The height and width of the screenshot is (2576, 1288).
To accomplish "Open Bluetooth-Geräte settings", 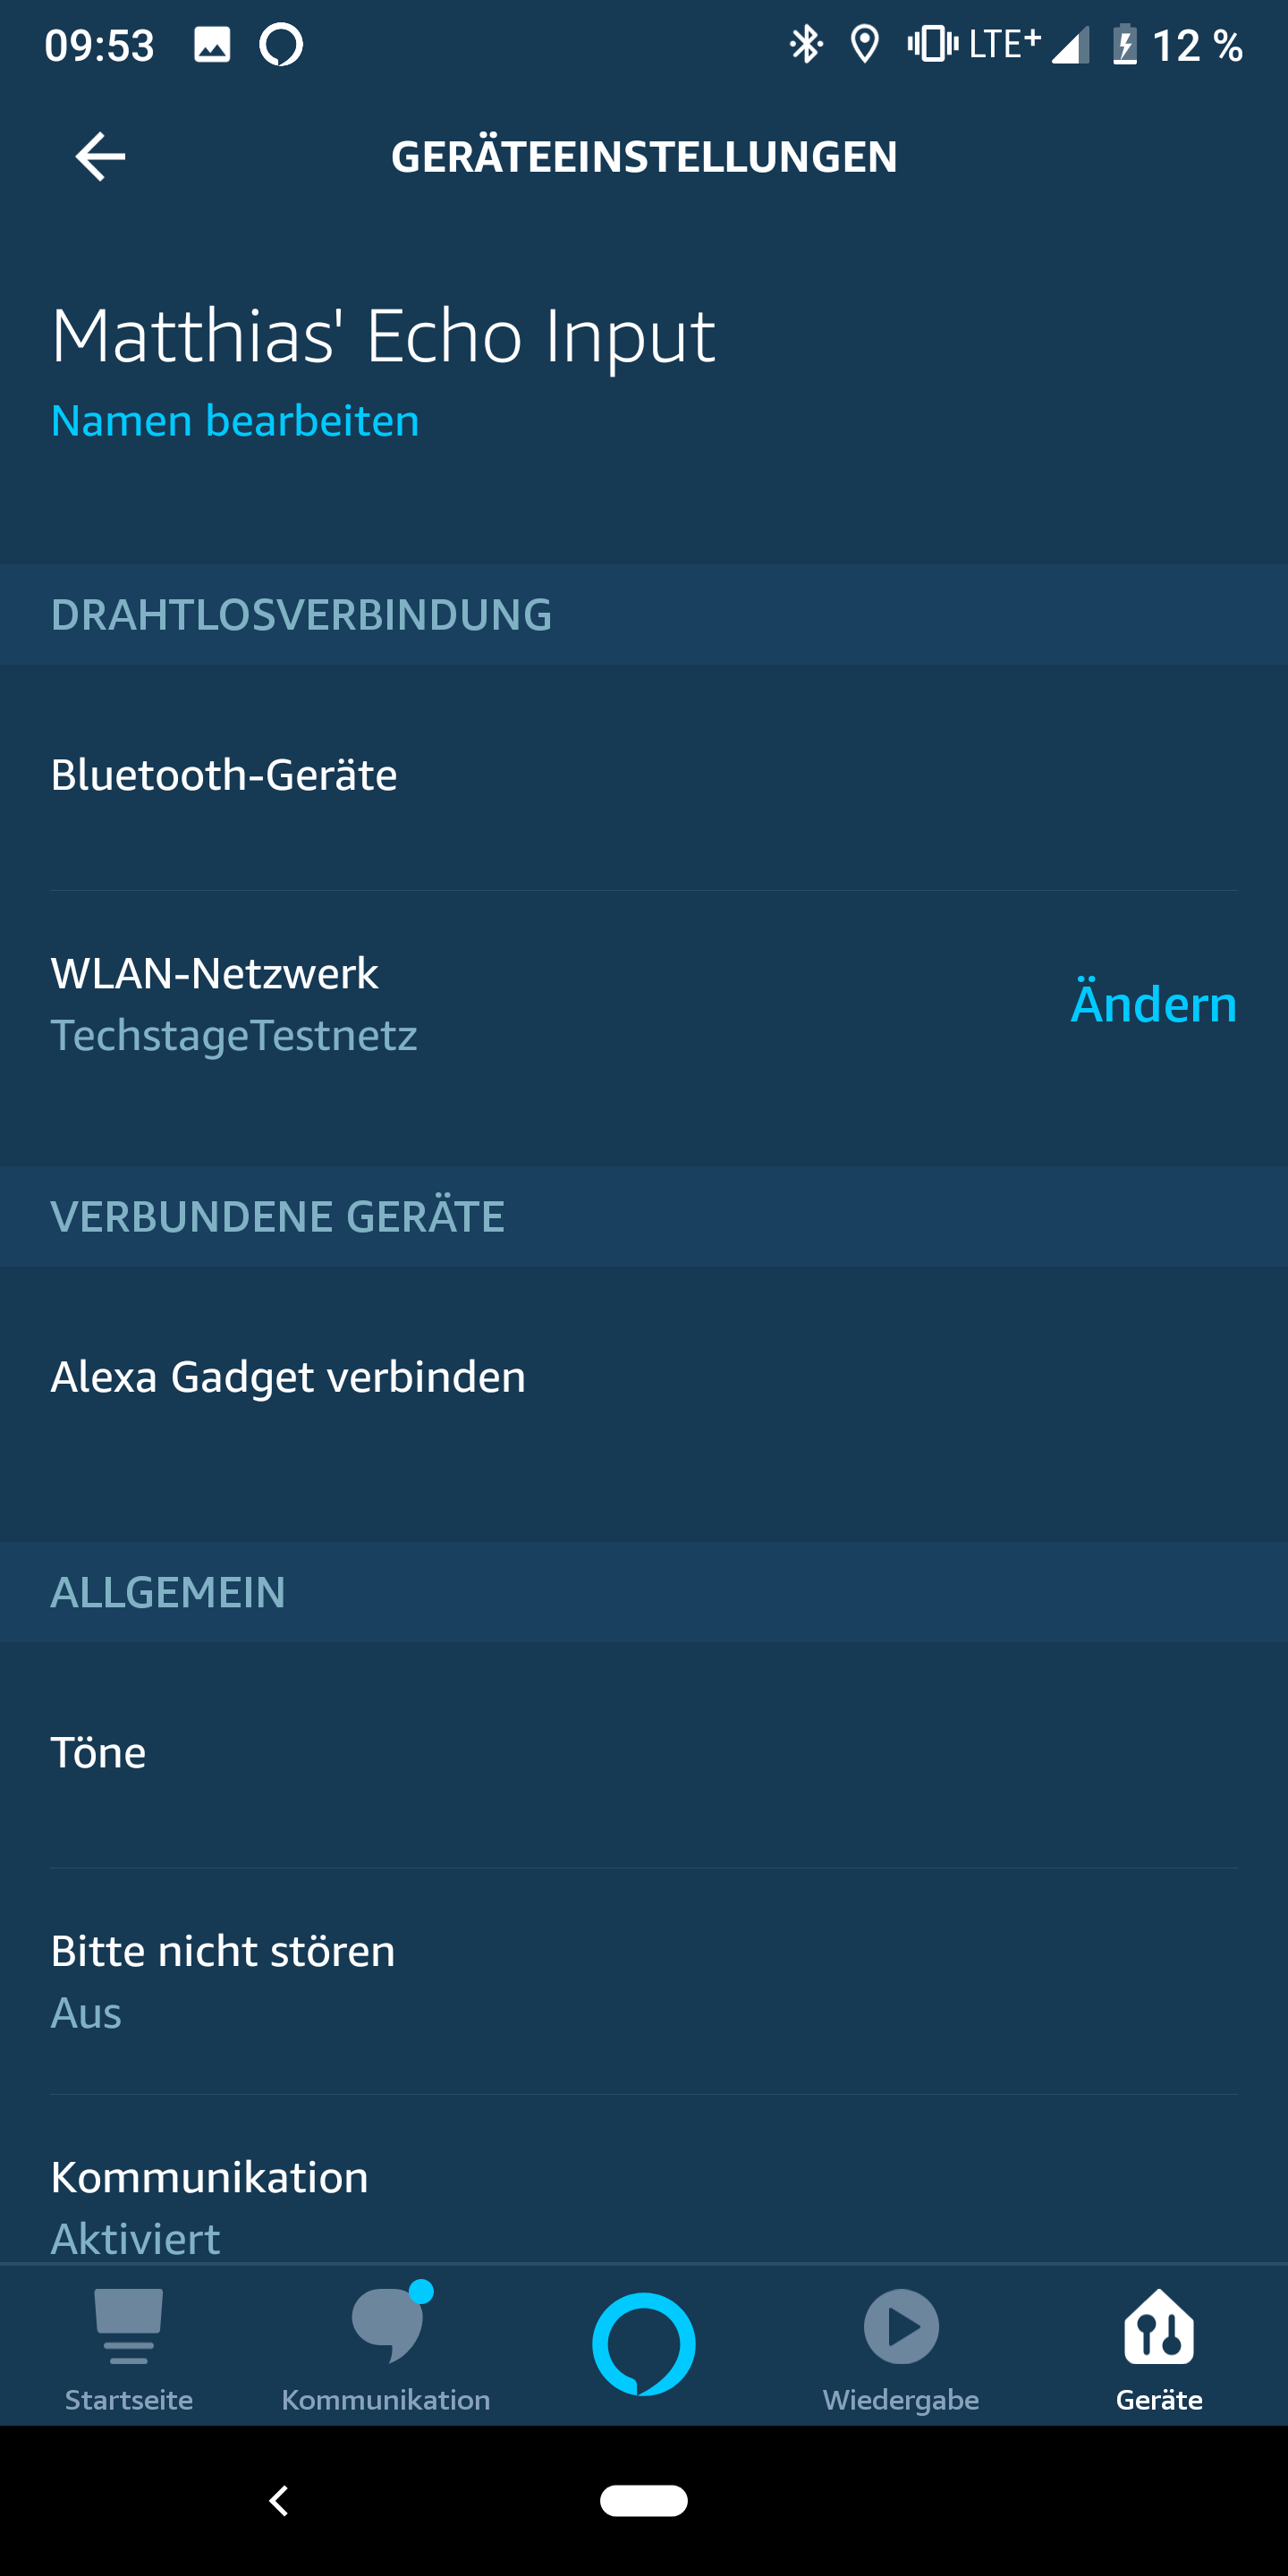I will pyautogui.click(x=224, y=775).
